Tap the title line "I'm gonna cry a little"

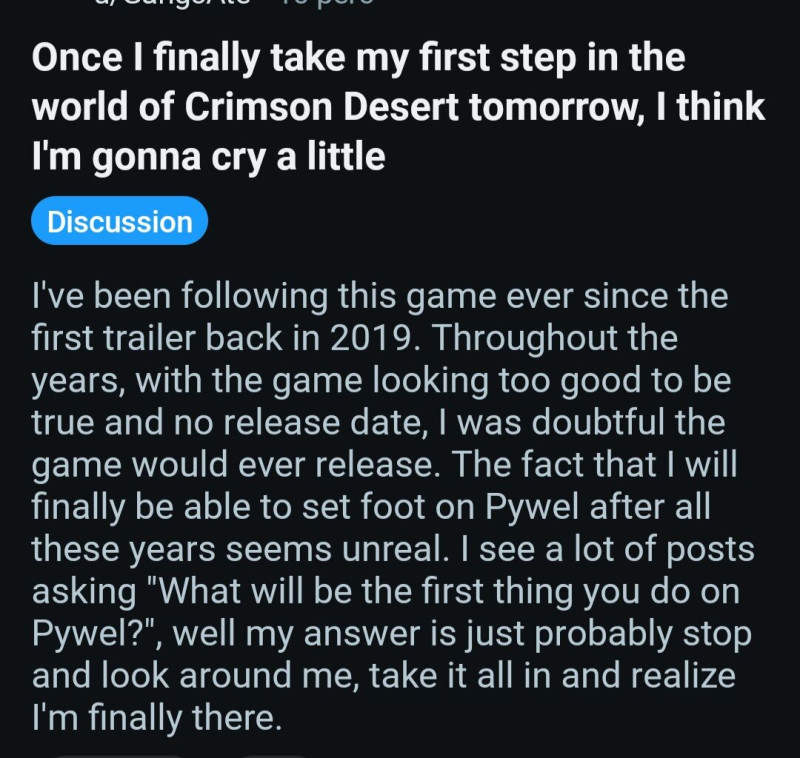click(208, 157)
